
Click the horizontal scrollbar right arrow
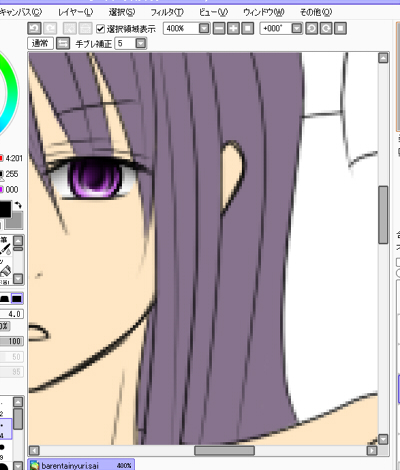pyautogui.click(x=372, y=451)
